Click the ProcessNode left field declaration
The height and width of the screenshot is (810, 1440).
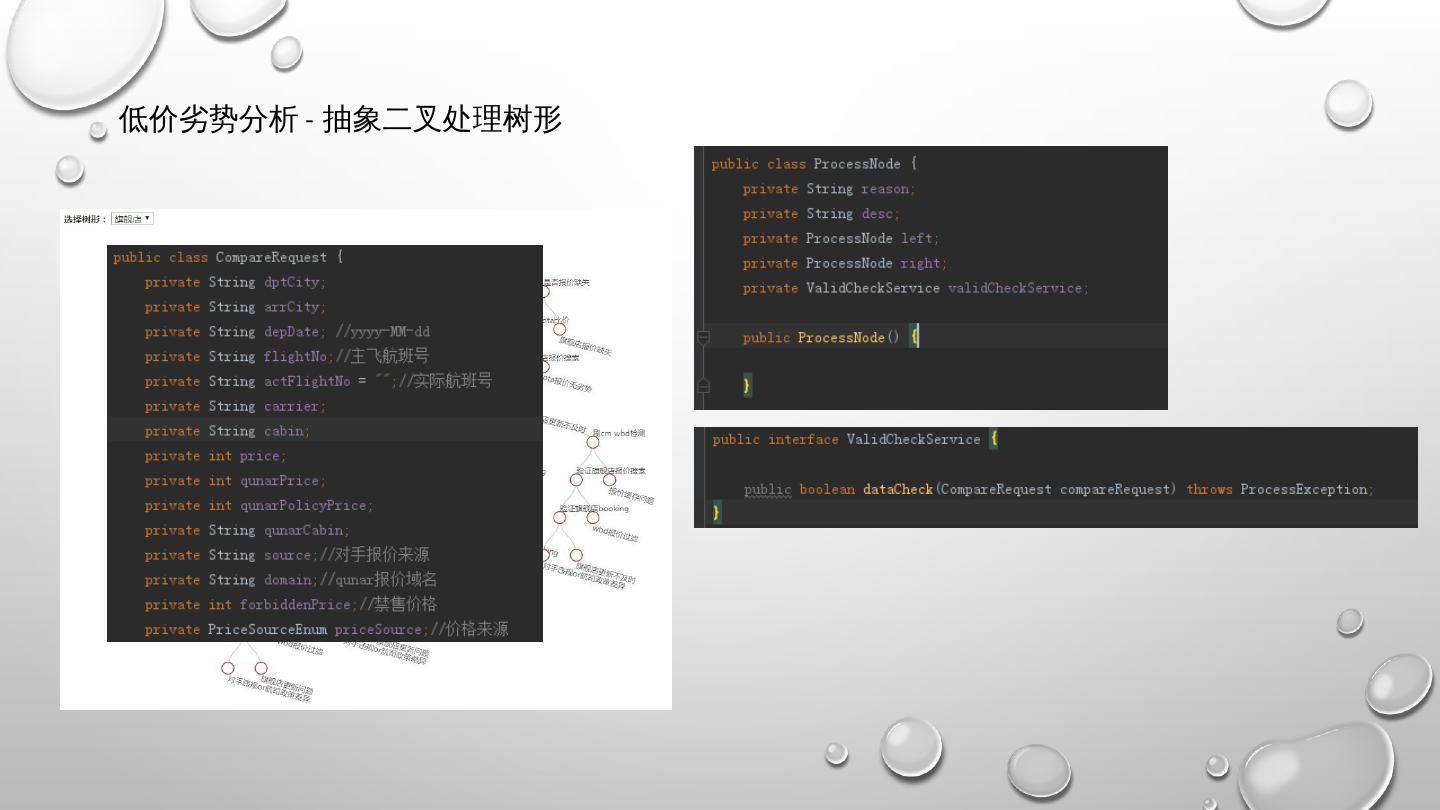tap(840, 238)
